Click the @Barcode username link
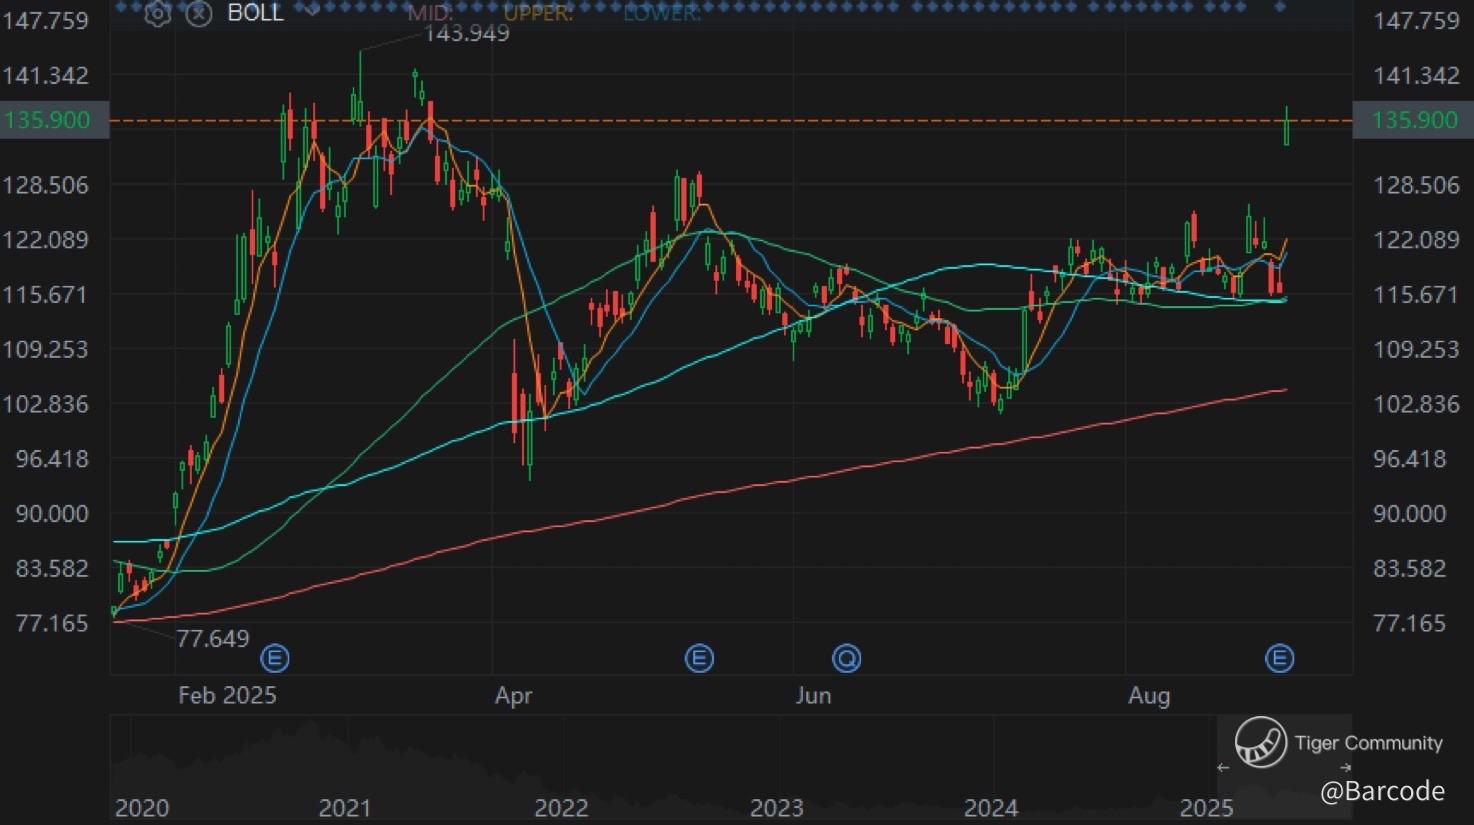 point(1382,791)
